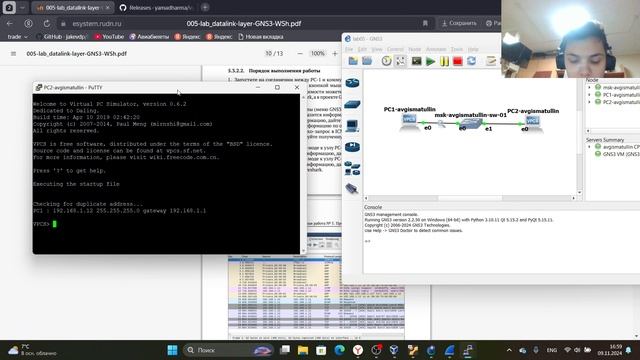Browse security devices in GNS3 sidebar
The width and height of the screenshot is (640, 360).
pos(352,147)
